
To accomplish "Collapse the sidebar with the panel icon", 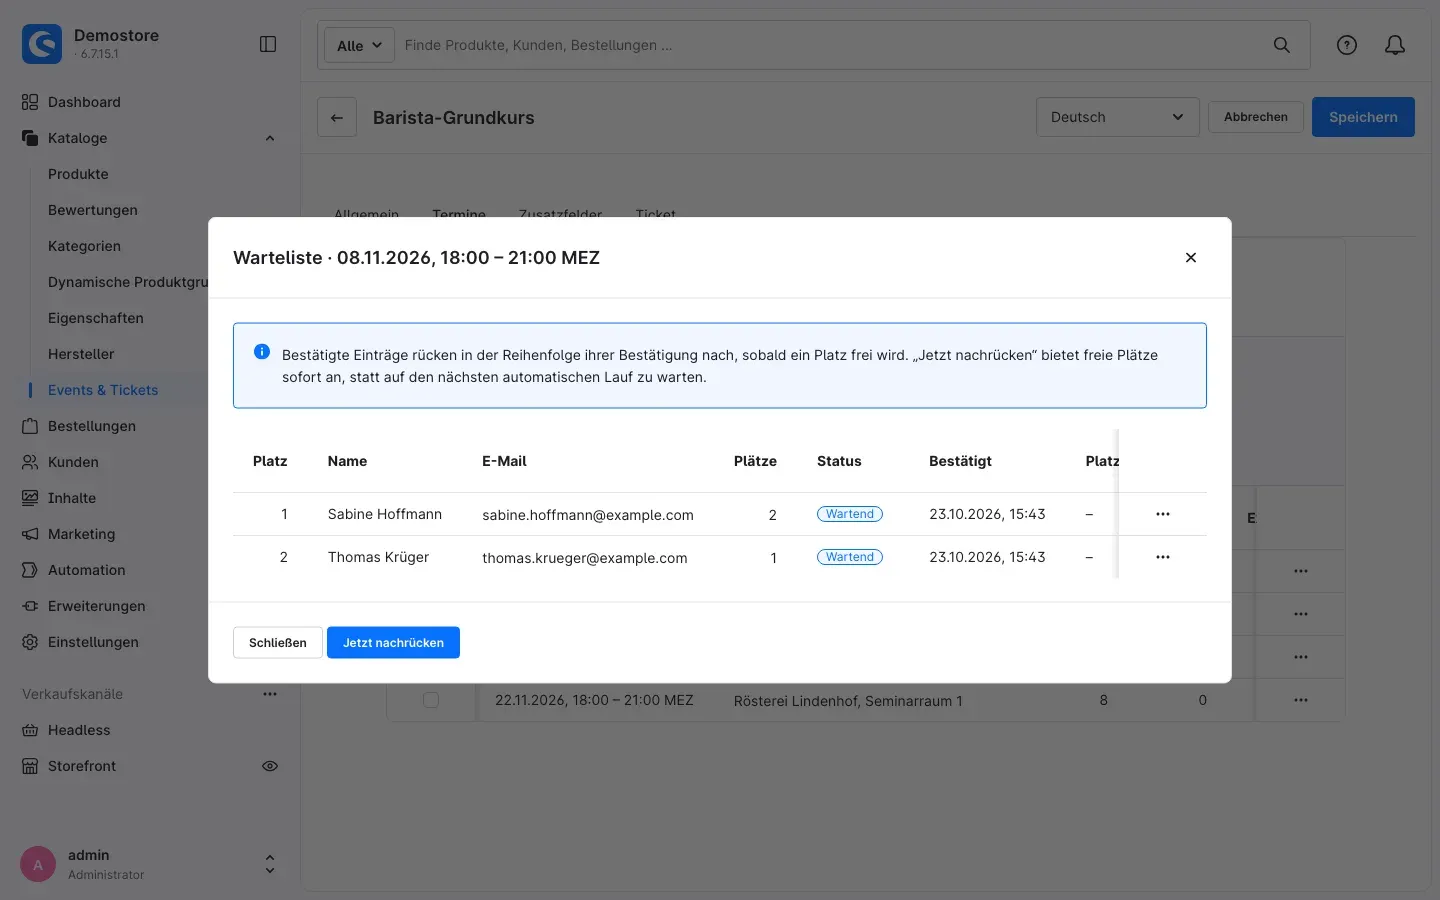I will [x=268, y=44].
